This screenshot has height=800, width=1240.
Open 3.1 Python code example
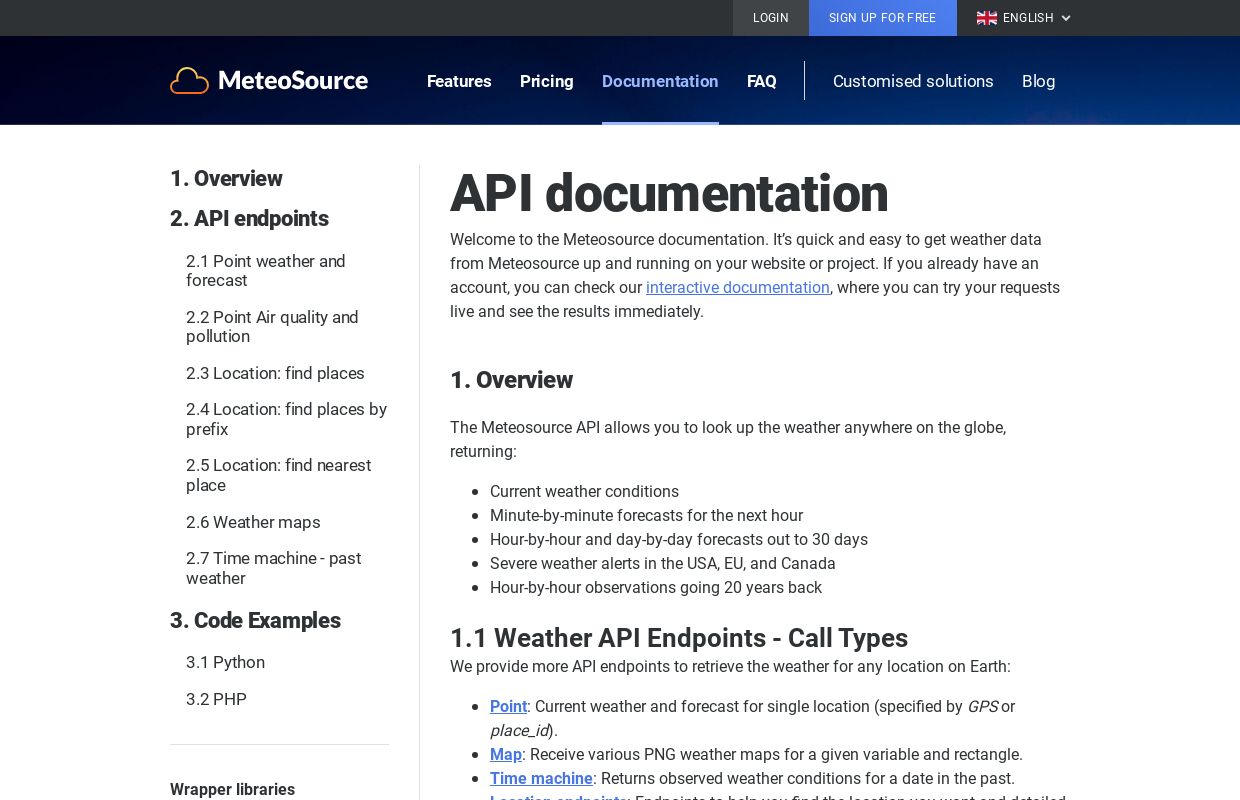pyautogui.click(x=225, y=662)
